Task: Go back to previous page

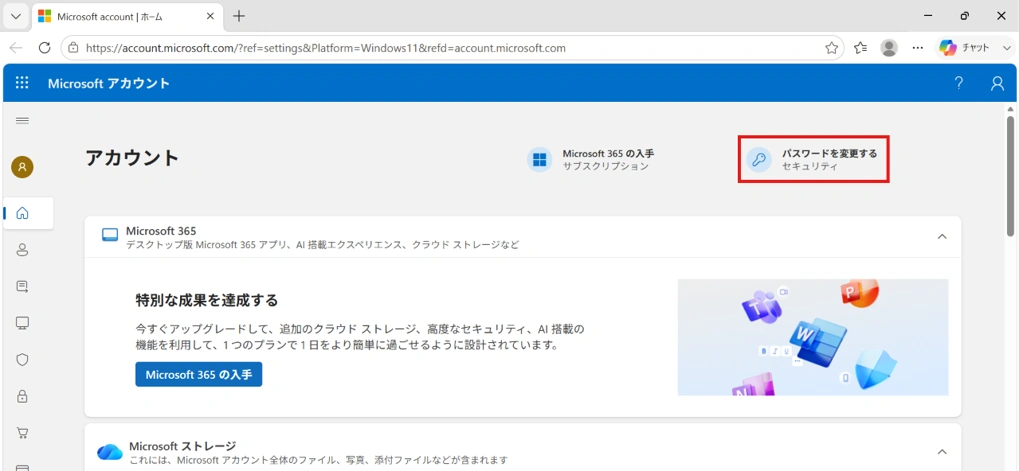Action: point(16,47)
